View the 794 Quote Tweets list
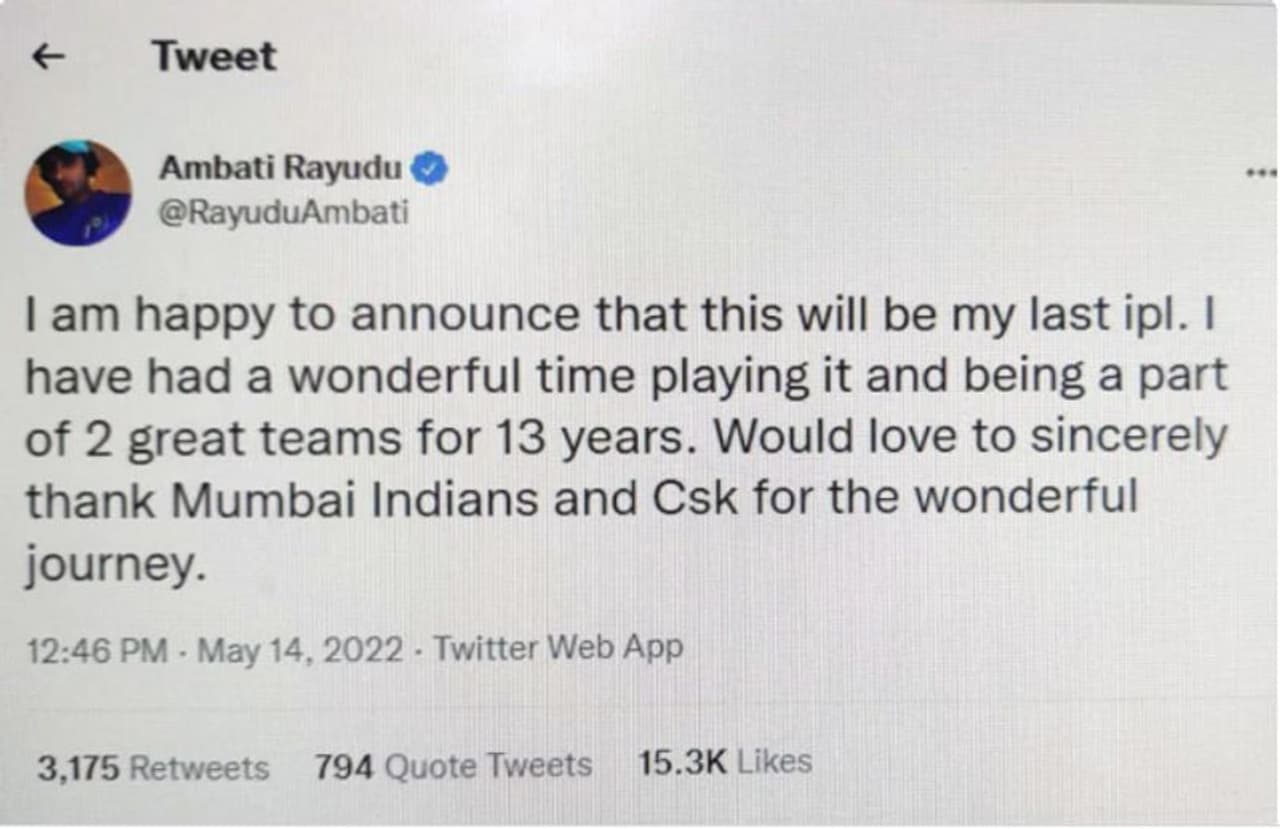 (x=453, y=766)
